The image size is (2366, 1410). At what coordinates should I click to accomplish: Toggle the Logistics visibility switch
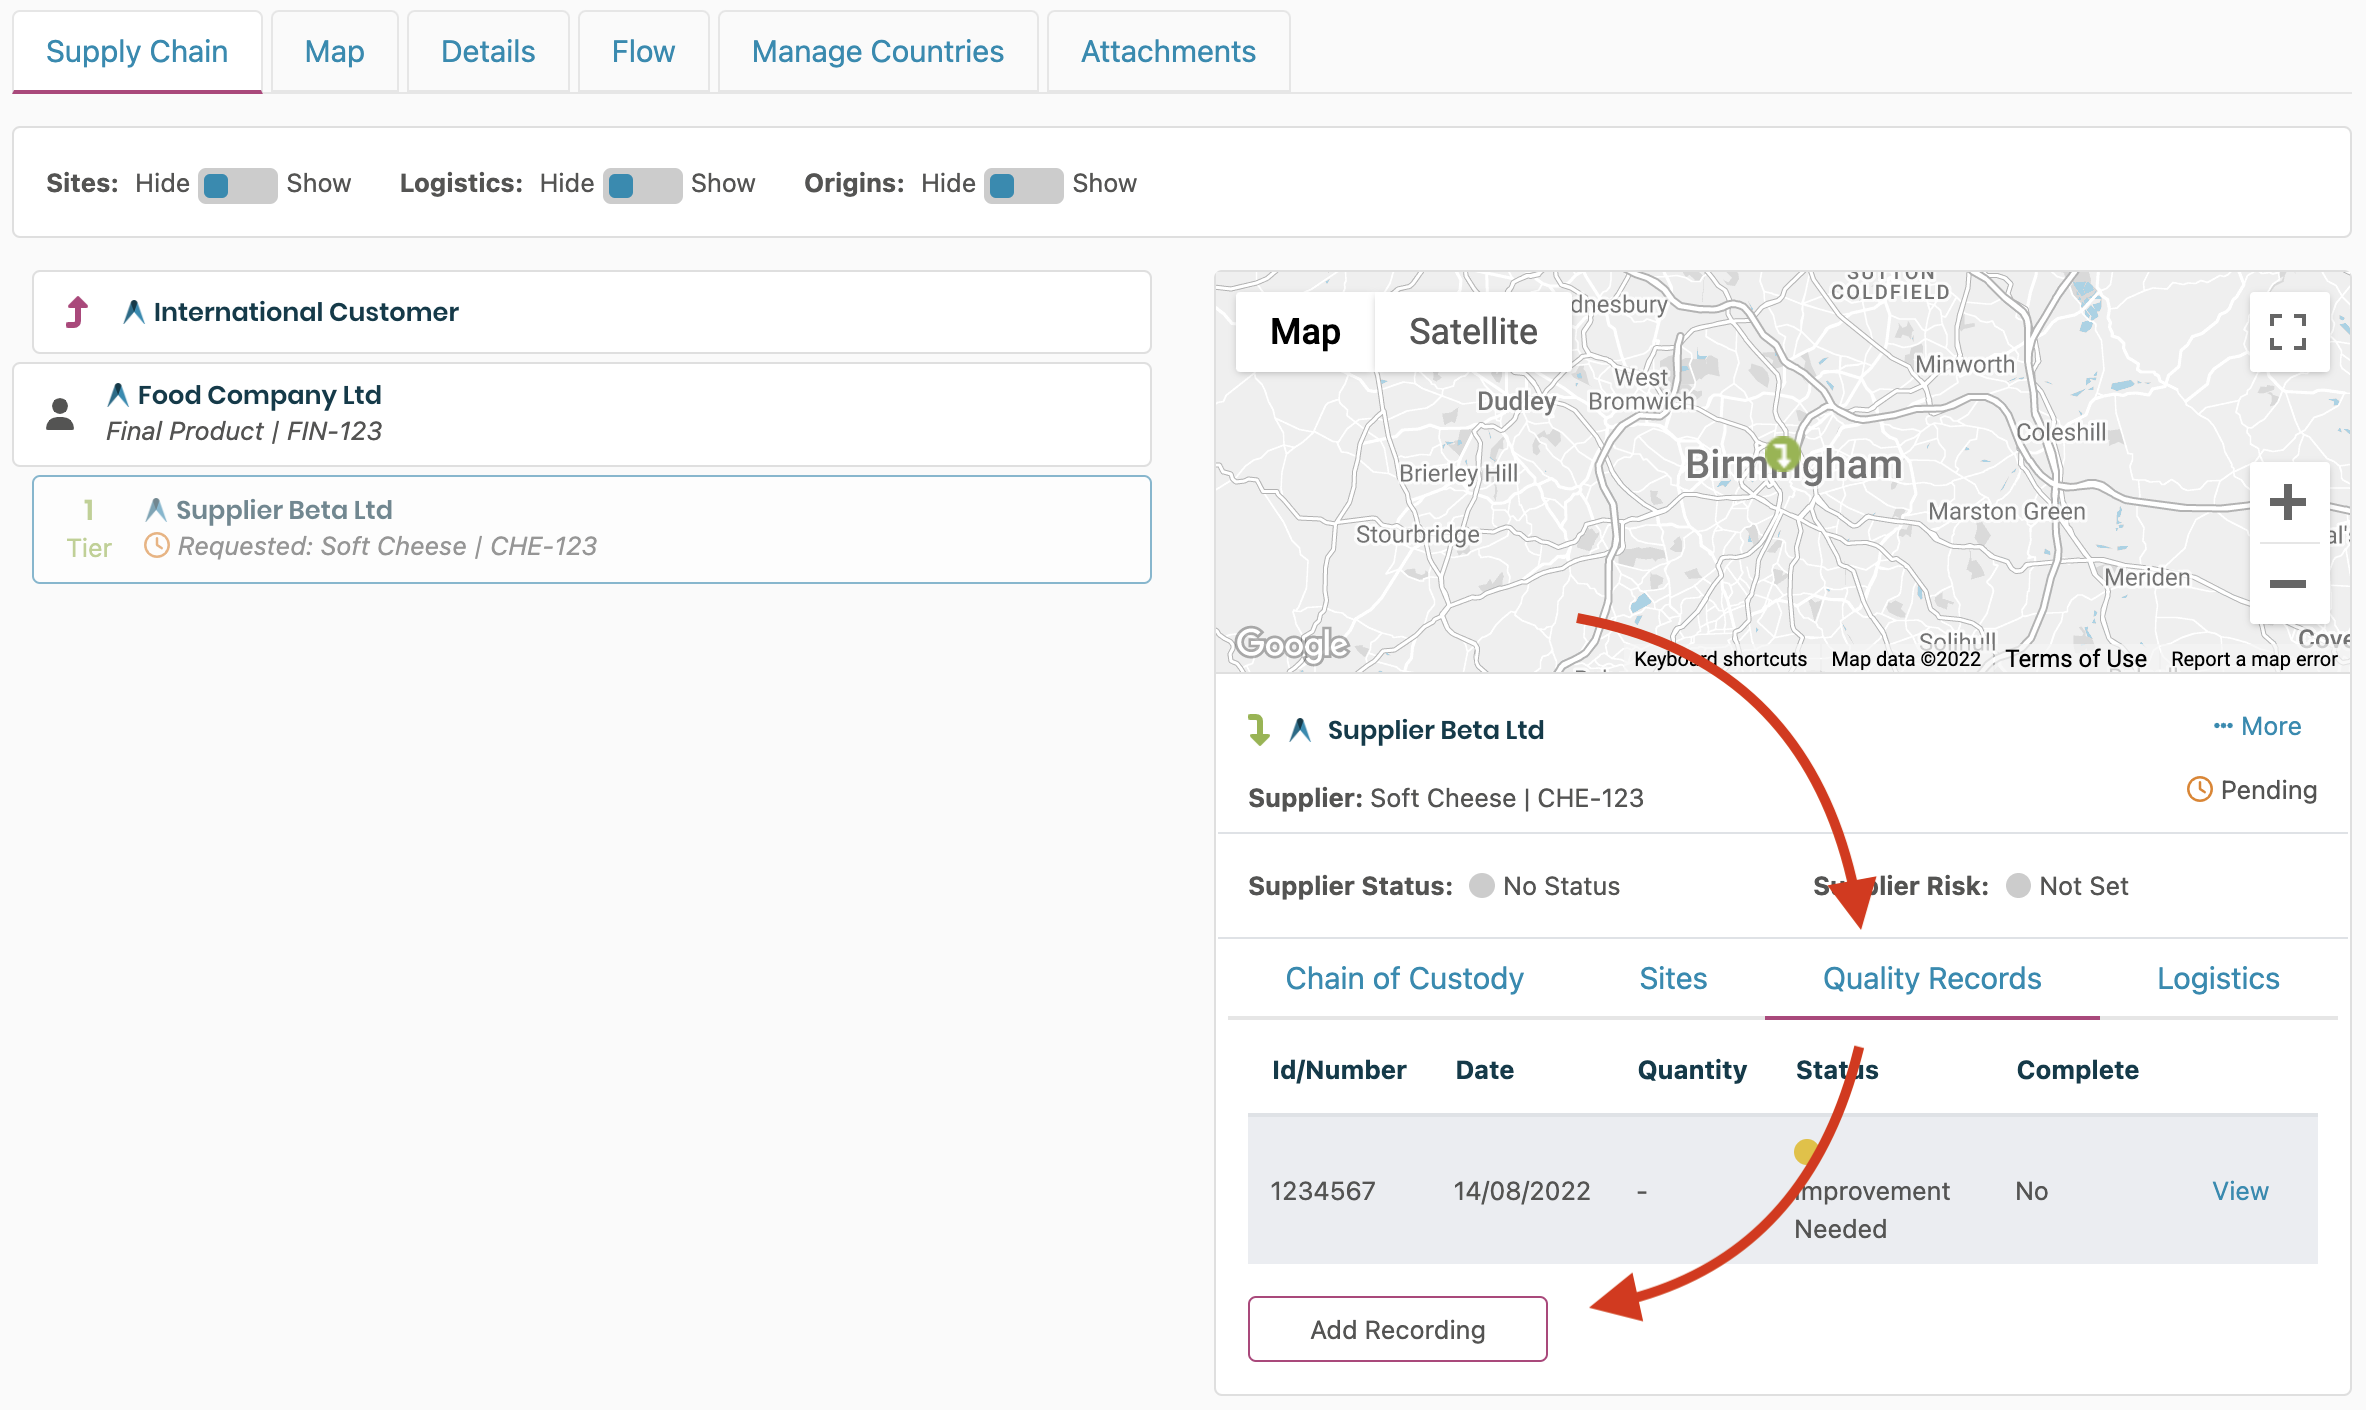pos(641,185)
